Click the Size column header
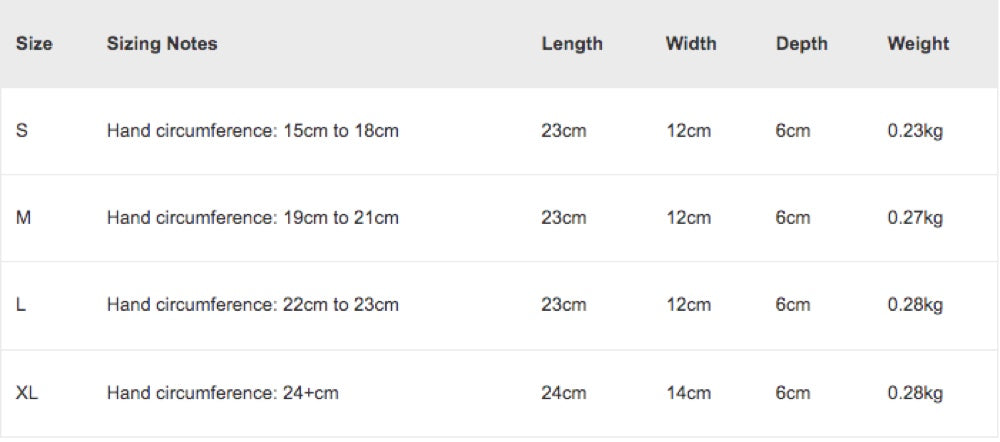This screenshot has width=1000, height=442. [34, 44]
